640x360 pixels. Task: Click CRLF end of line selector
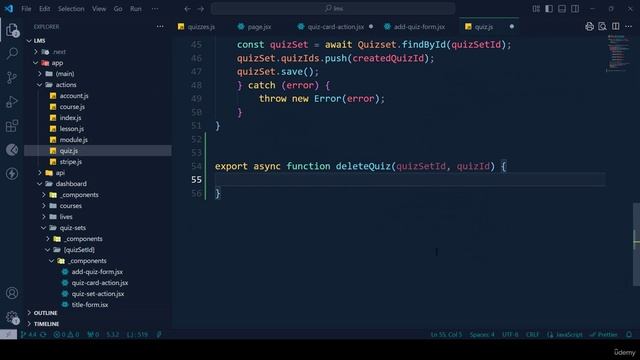pyautogui.click(x=533, y=334)
